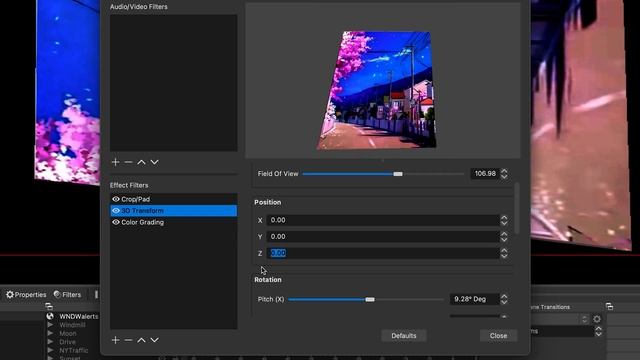Select the Crop/Pad effect filter
Viewport: 640px width, 360px height.
click(173, 199)
